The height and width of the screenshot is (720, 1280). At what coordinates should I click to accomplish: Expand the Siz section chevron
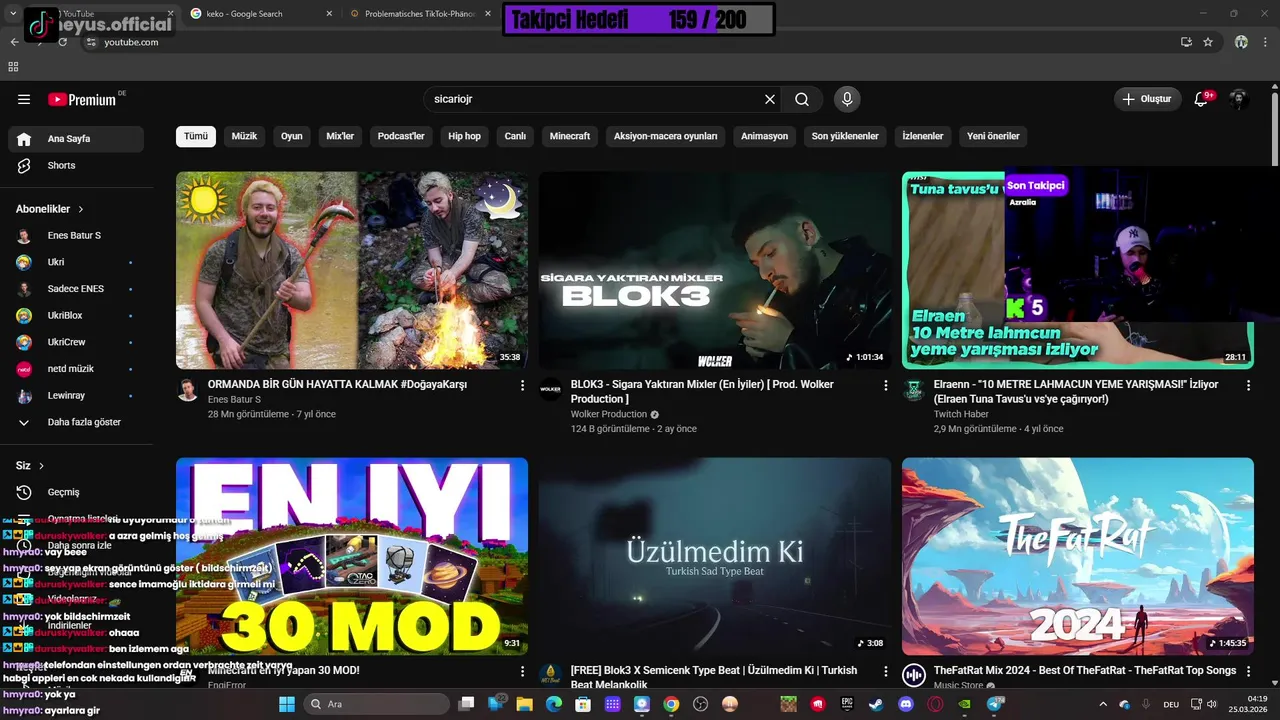(x=42, y=465)
